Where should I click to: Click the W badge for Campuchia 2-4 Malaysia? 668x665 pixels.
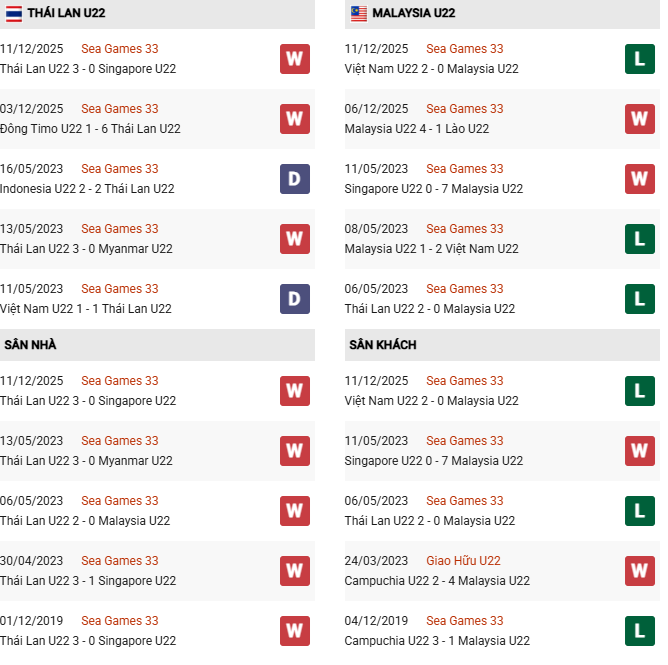(640, 571)
